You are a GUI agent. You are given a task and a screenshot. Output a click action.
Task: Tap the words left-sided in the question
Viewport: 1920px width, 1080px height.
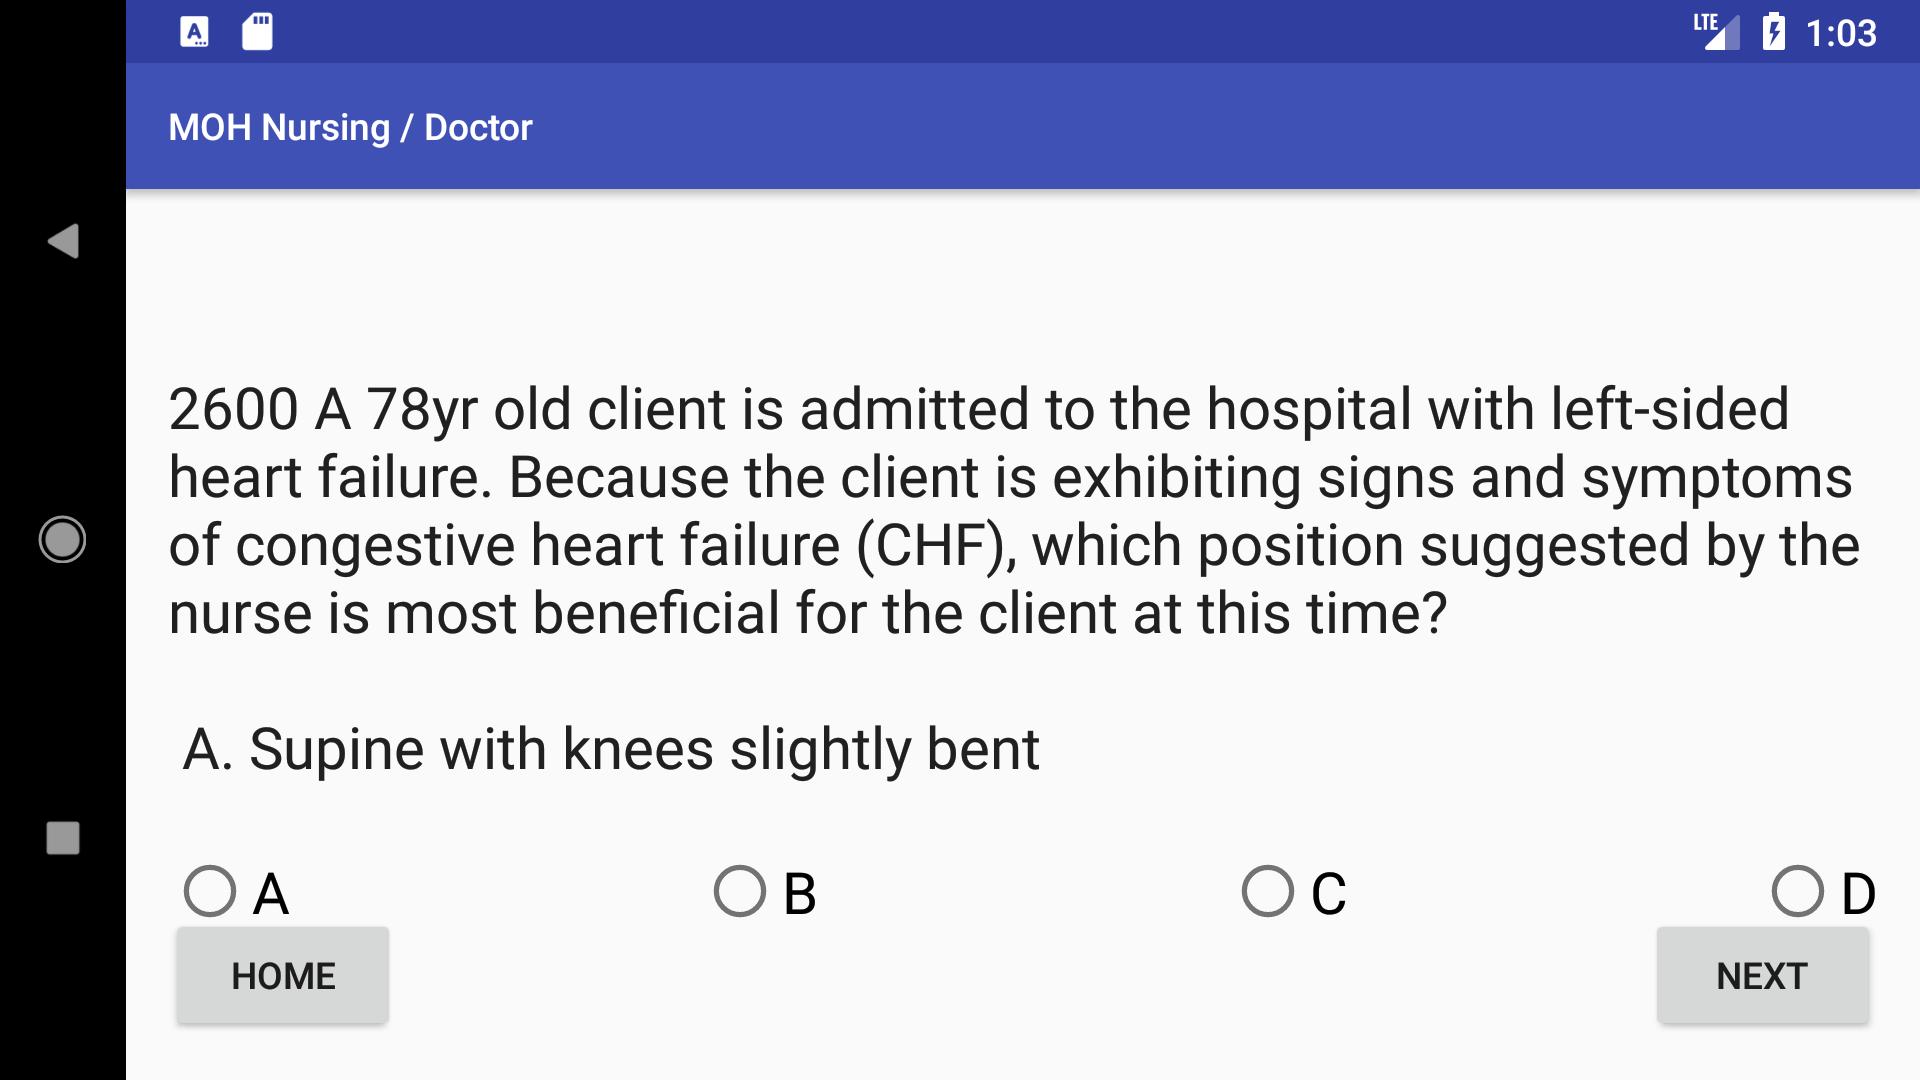coord(1670,410)
